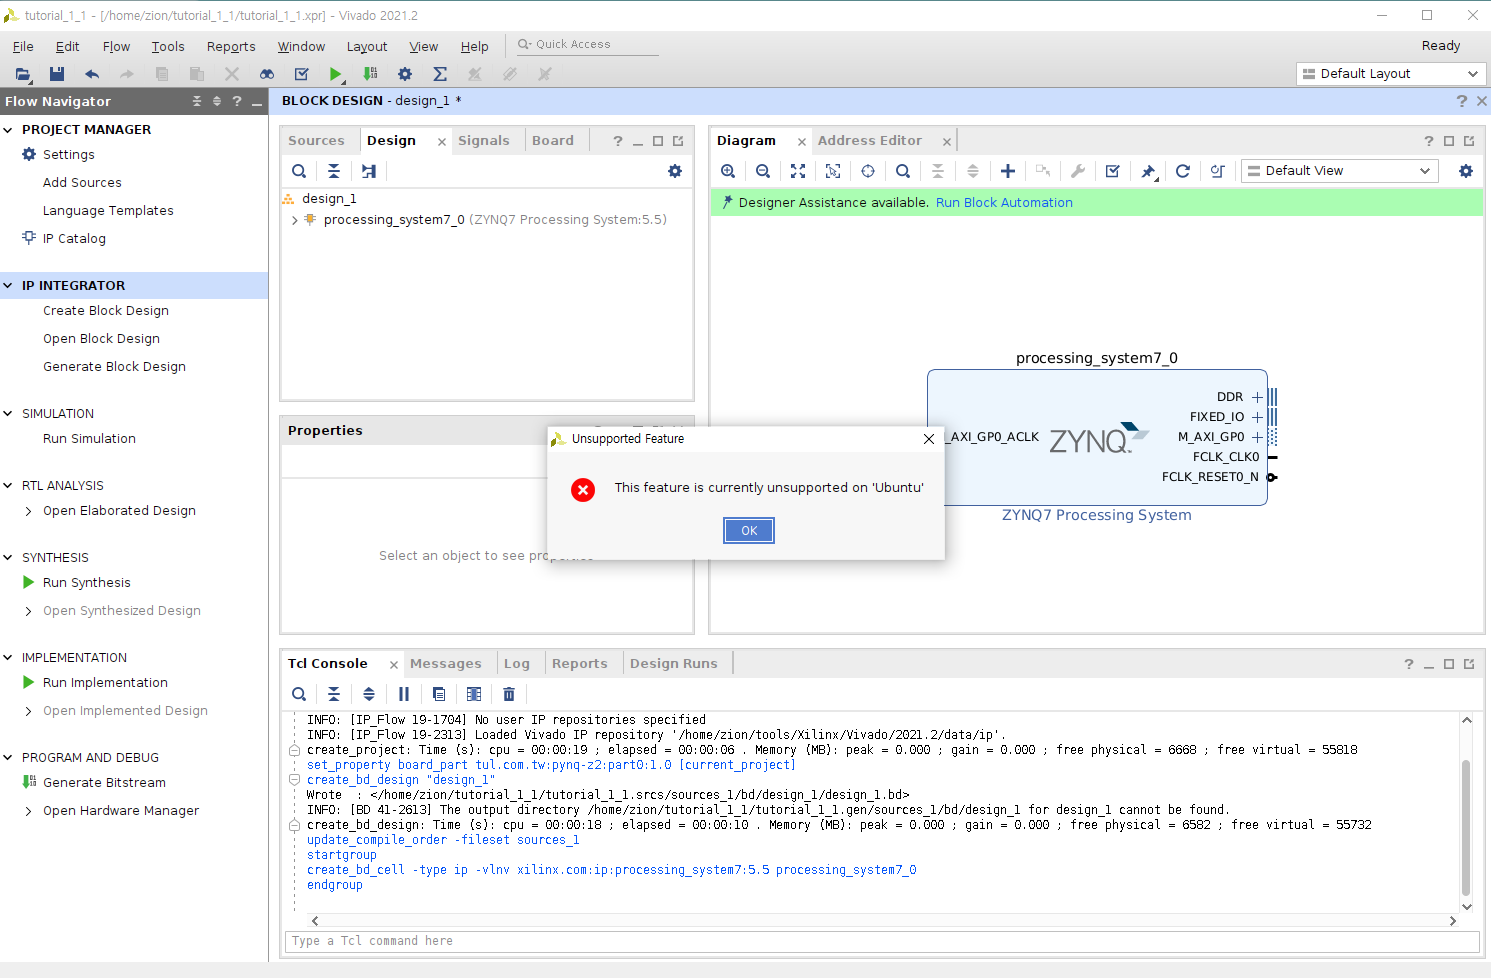
Task: Undo the last action in main toolbar
Action: coord(92,74)
